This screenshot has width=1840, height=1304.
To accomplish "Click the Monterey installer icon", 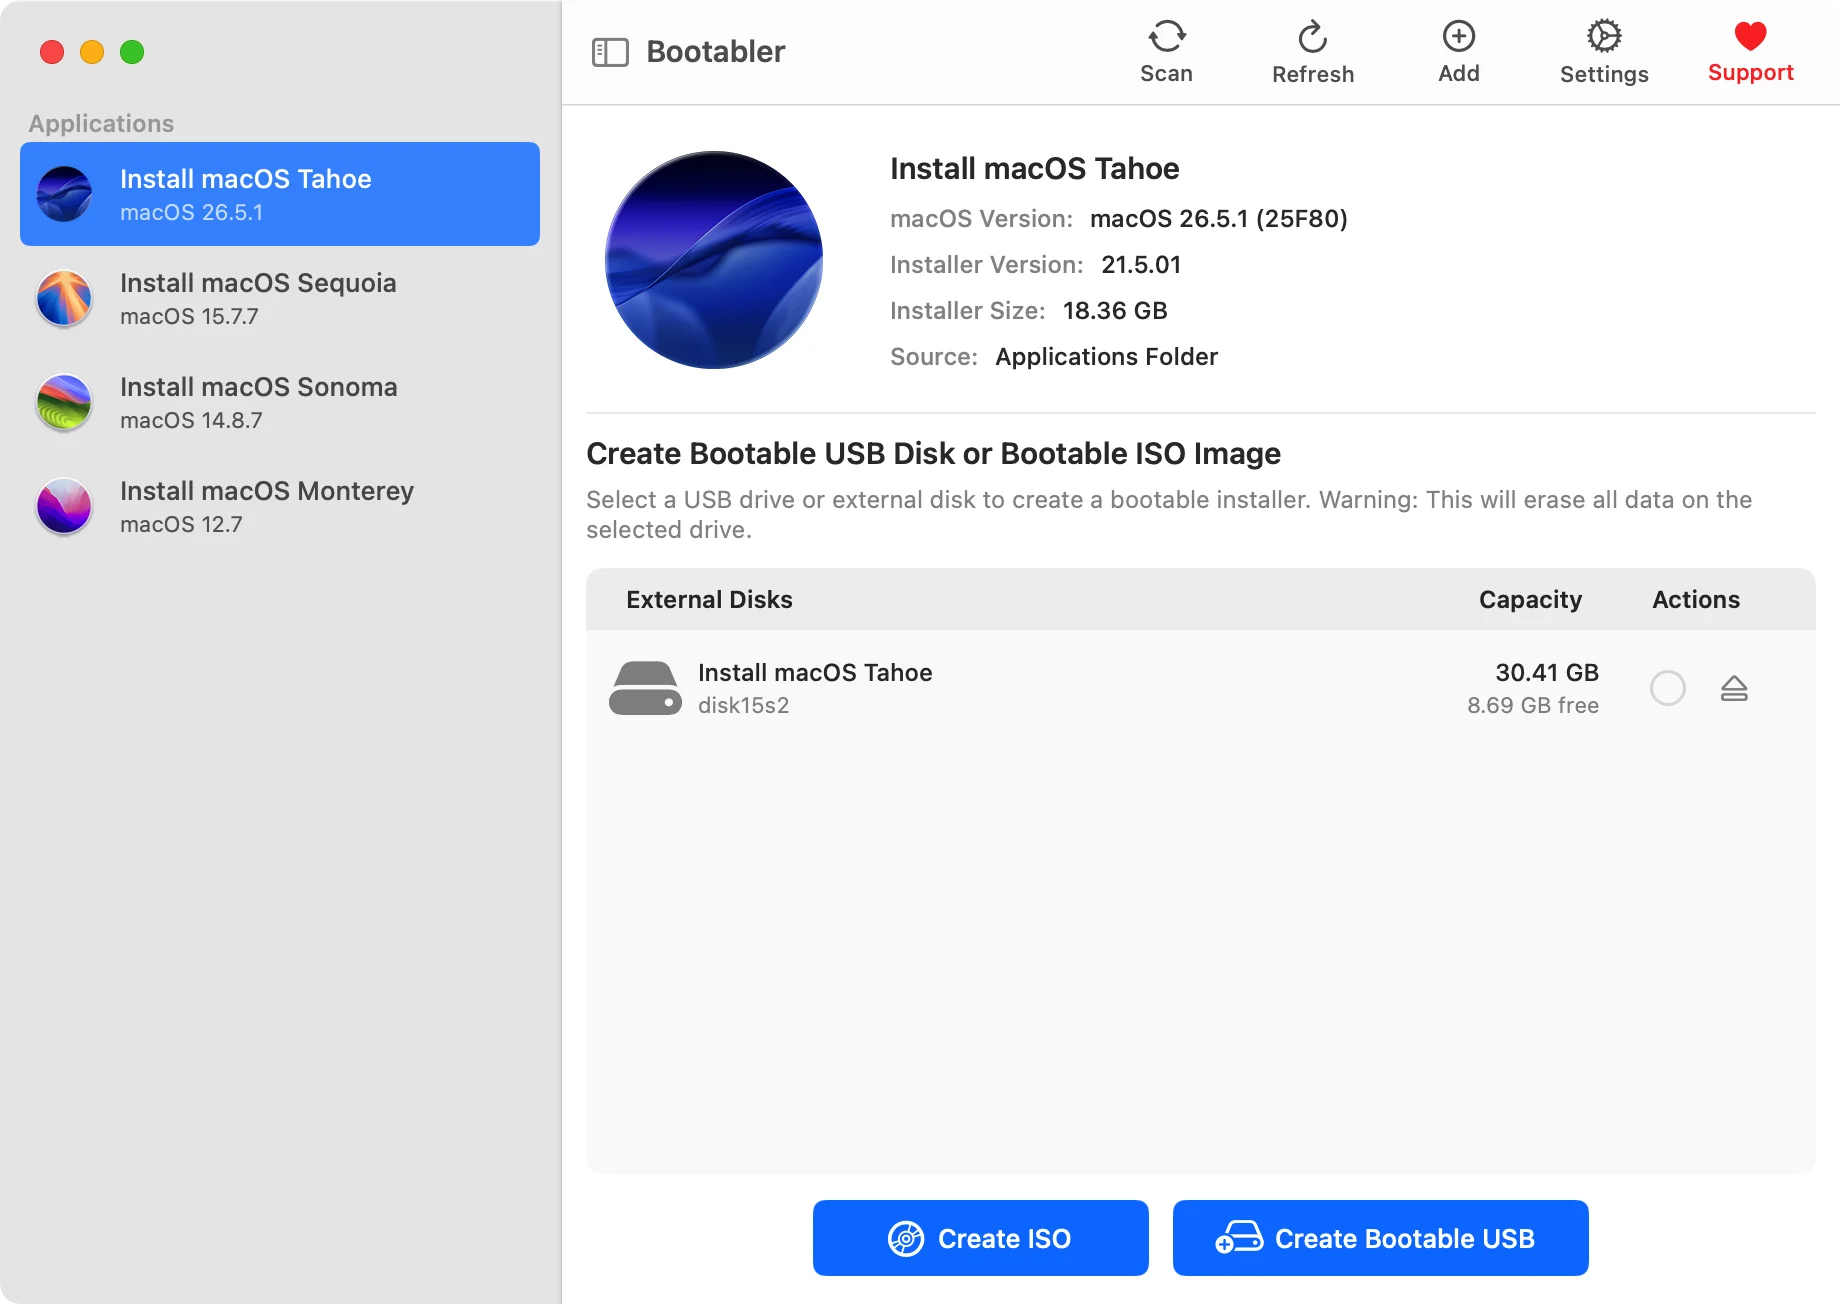I will click(64, 506).
